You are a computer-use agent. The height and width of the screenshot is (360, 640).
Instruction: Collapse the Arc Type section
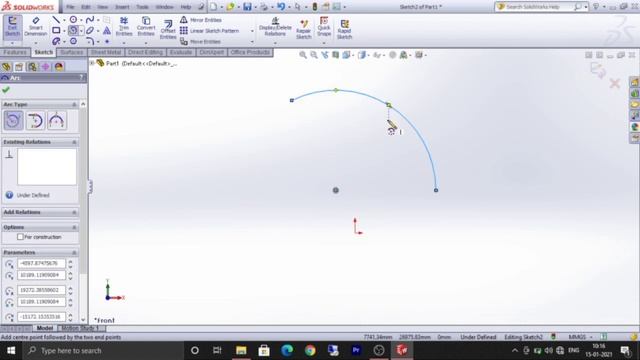pyautogui.click(x=74, y=105)
